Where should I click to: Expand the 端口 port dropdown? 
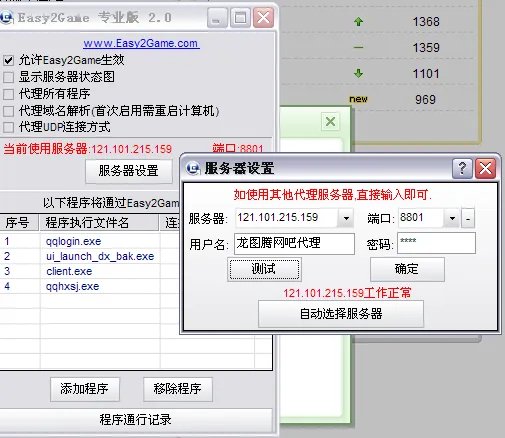[x=452, y=218]
